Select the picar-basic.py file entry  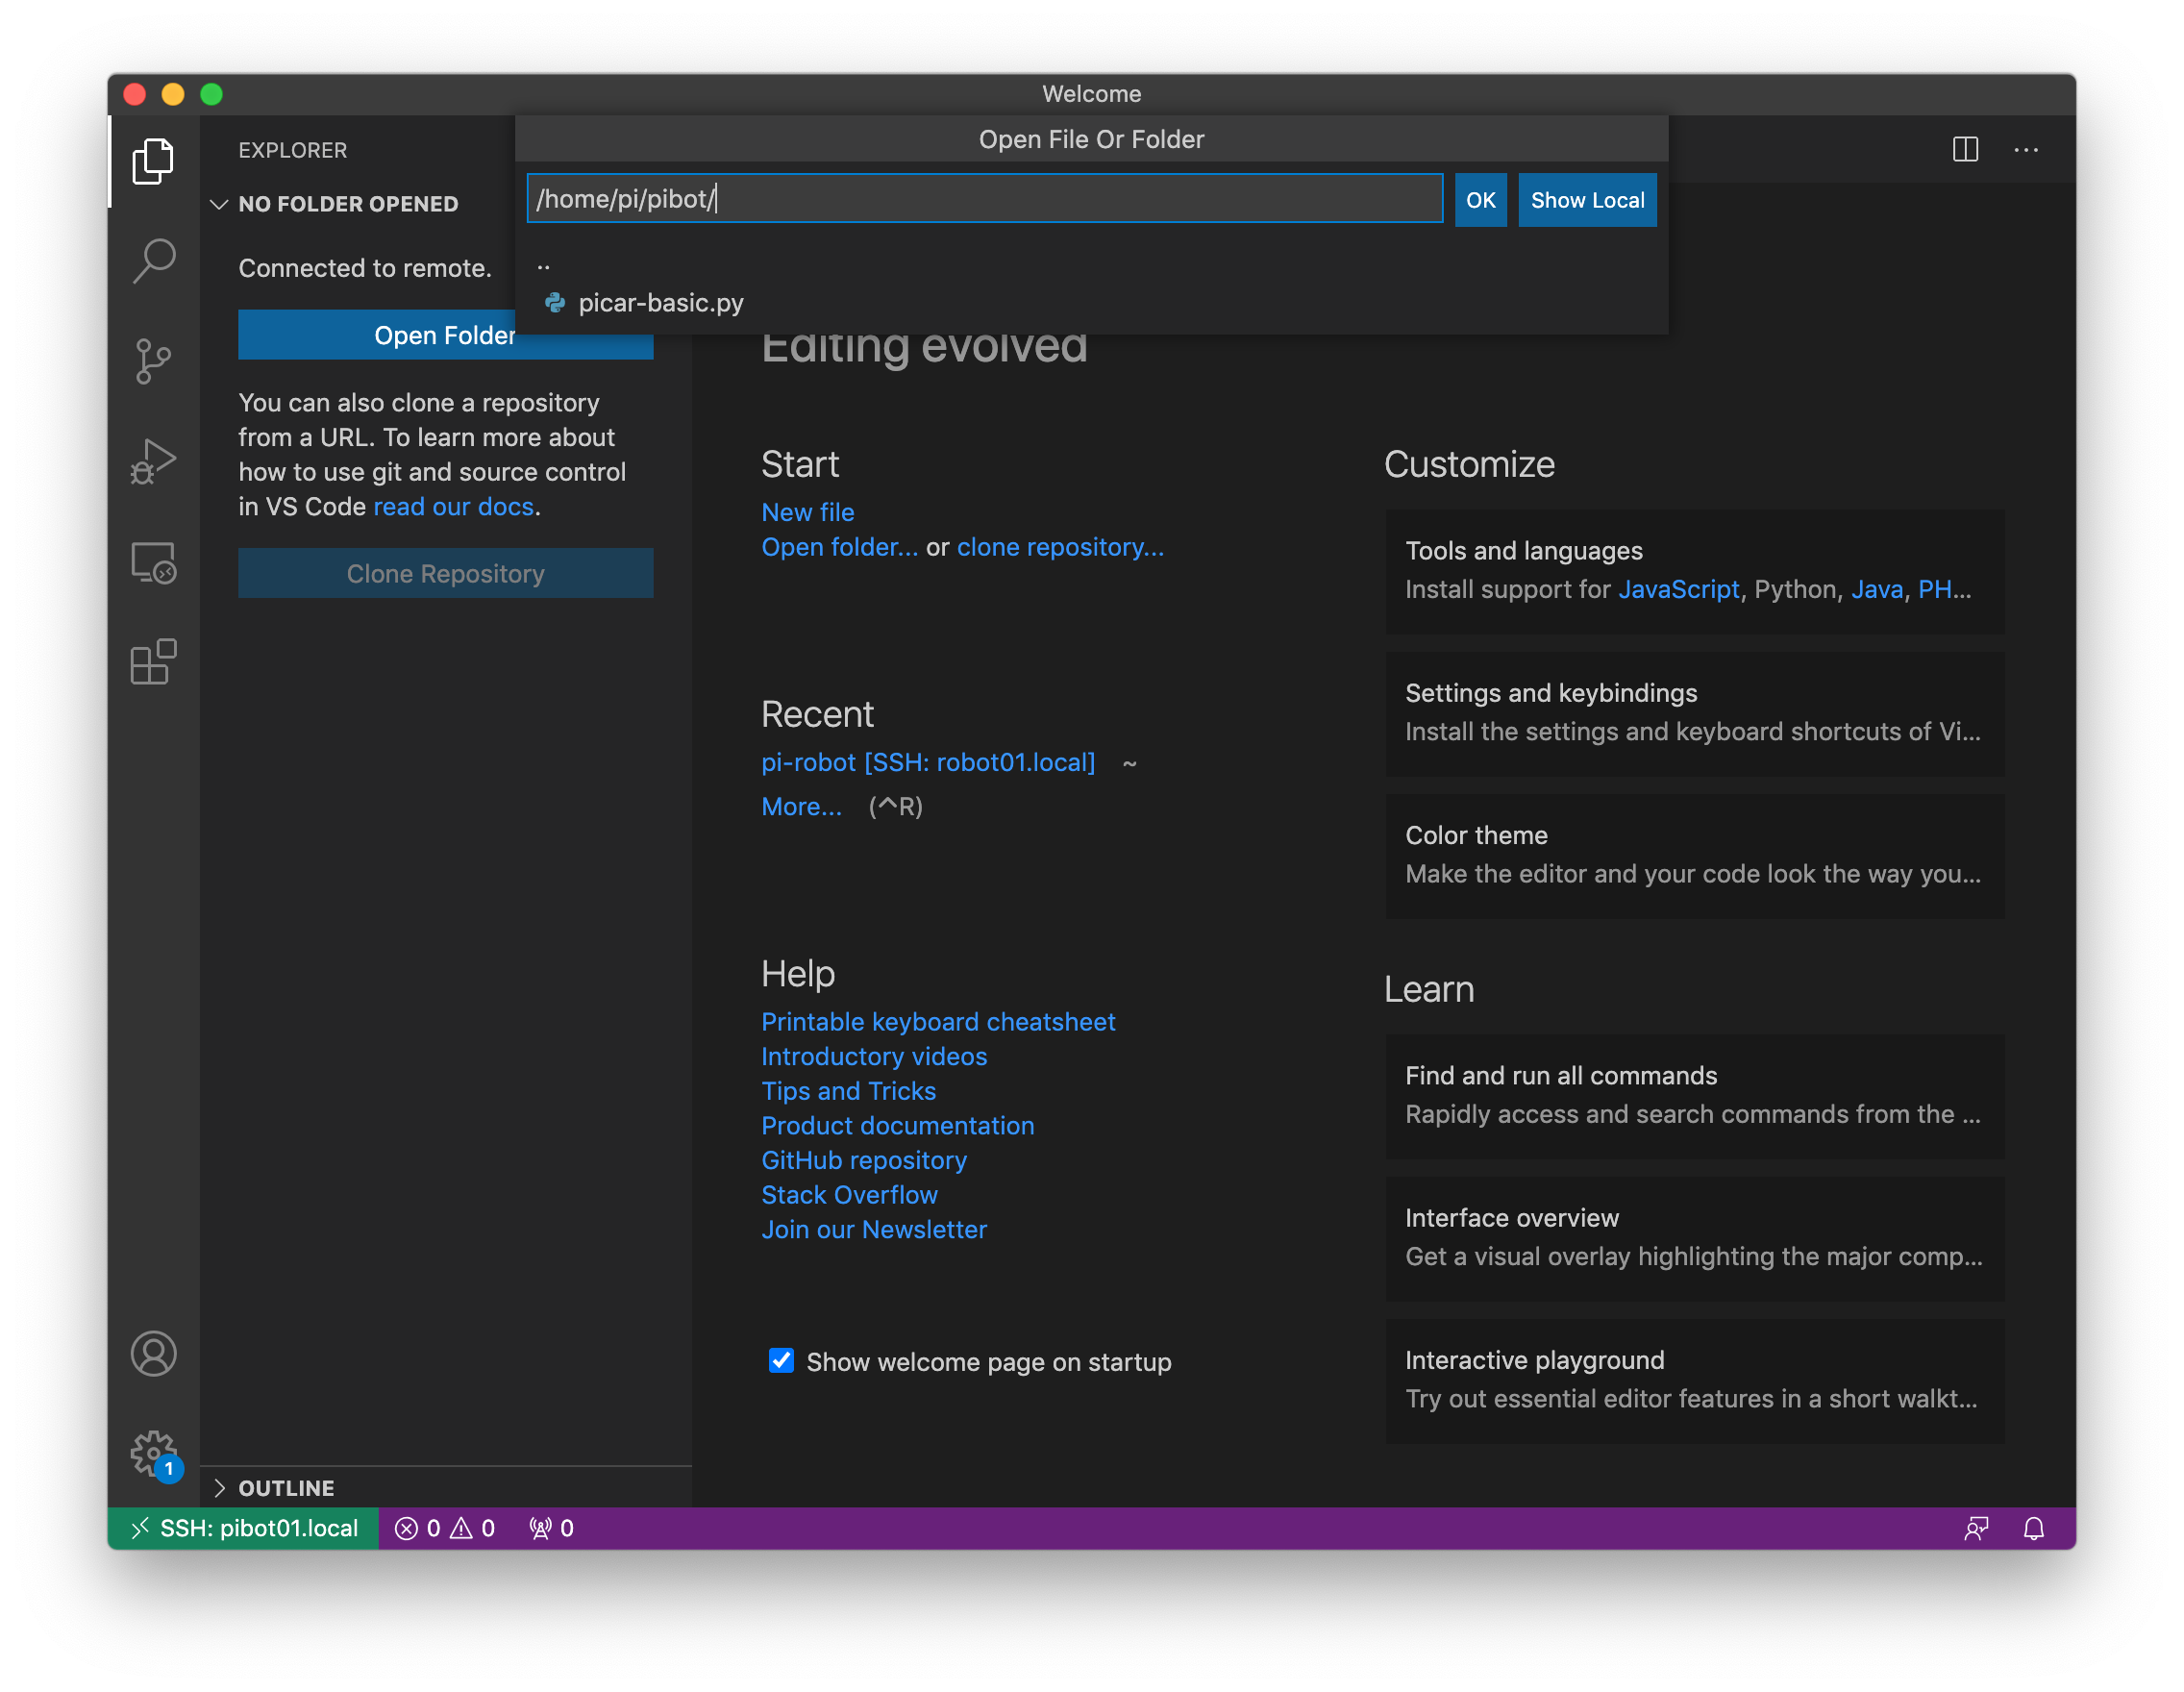(1091, 303)
